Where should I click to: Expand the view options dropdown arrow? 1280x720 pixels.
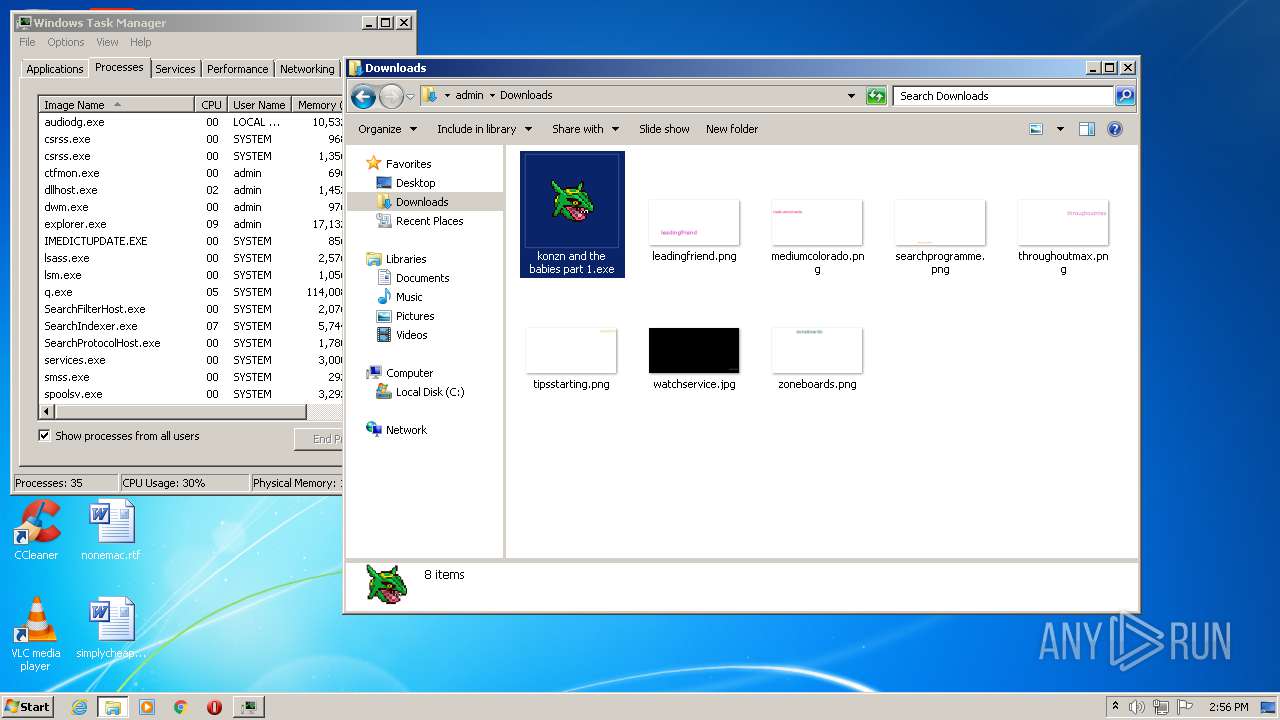[x=1060, y=129]
